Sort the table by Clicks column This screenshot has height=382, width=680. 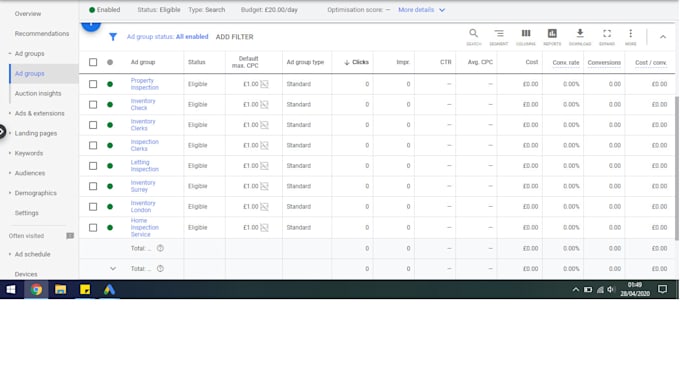point(356,62)
